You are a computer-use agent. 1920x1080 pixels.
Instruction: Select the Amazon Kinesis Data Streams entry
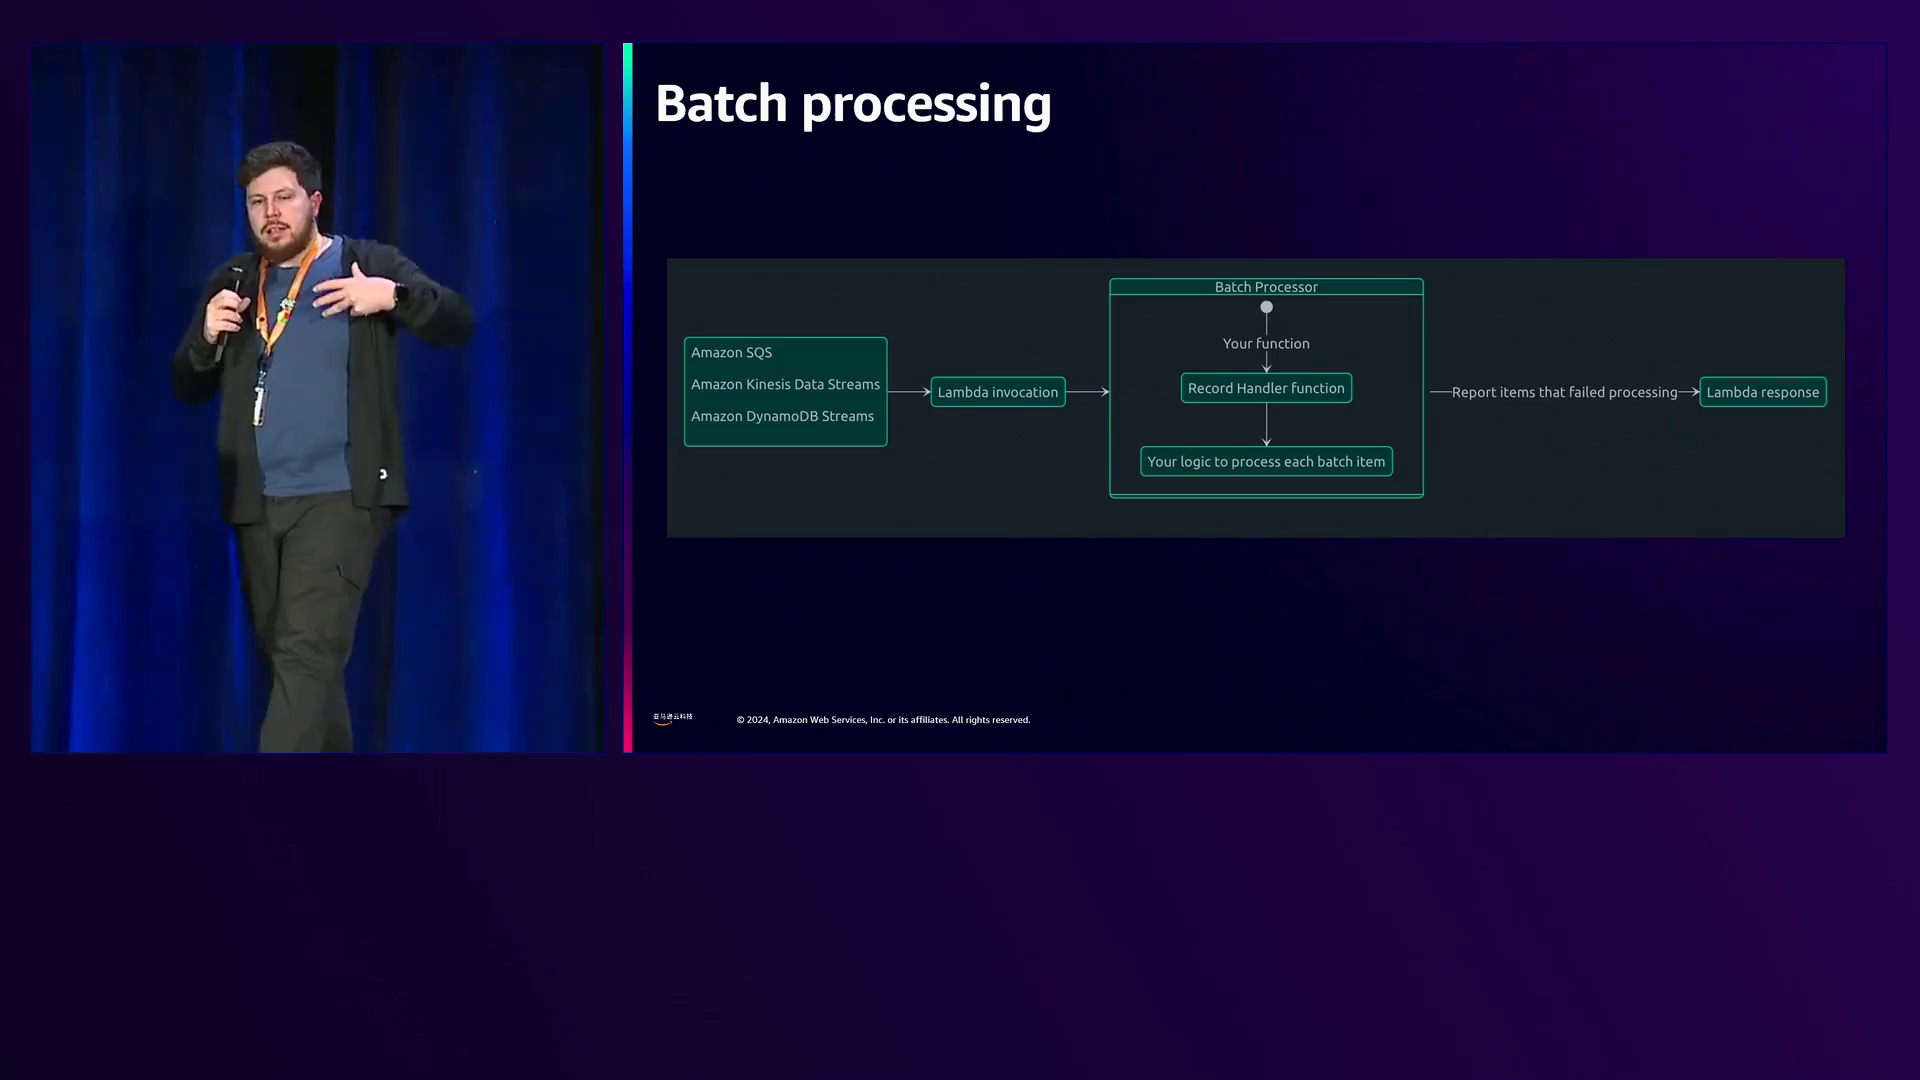tap(785, 385)
